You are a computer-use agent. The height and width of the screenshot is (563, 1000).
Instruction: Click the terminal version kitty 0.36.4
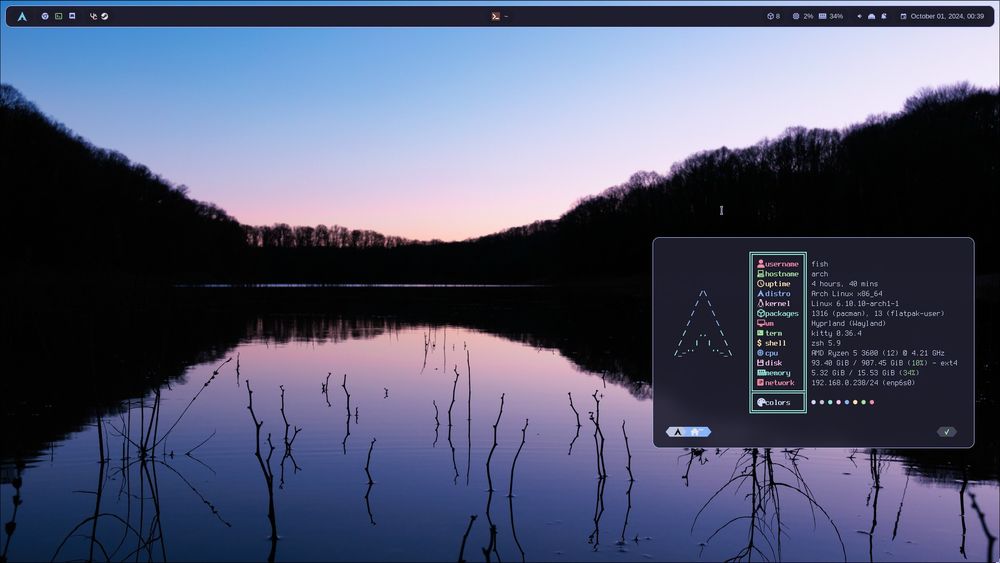836,333
